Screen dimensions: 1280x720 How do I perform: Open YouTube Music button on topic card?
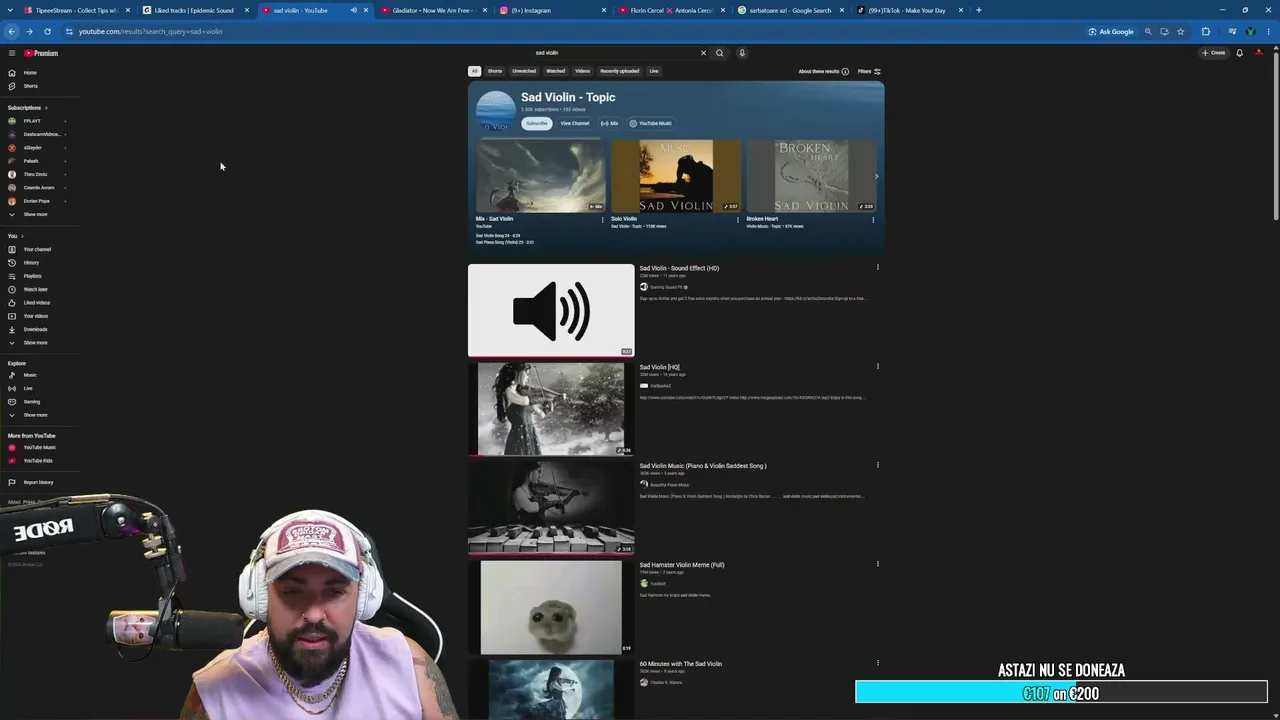pyautogui.click(x=651, y=123)
